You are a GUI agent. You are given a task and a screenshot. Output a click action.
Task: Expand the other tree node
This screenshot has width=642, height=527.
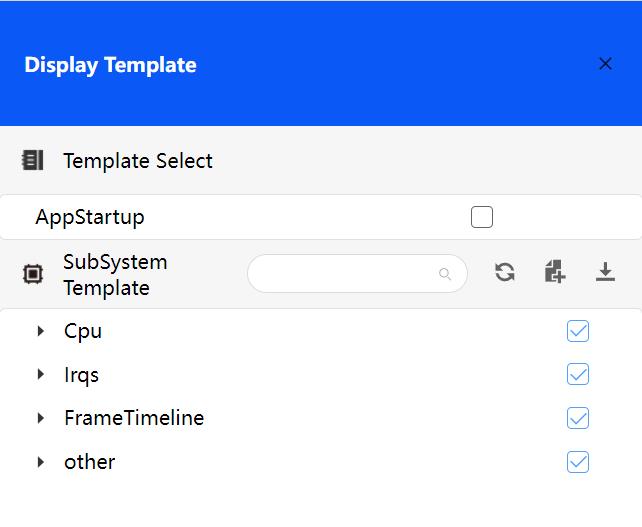click(41, 462)
